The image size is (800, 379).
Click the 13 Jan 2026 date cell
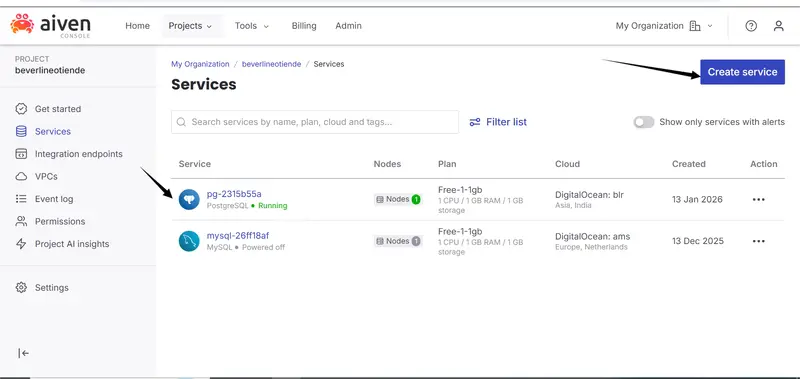point(697,199)
